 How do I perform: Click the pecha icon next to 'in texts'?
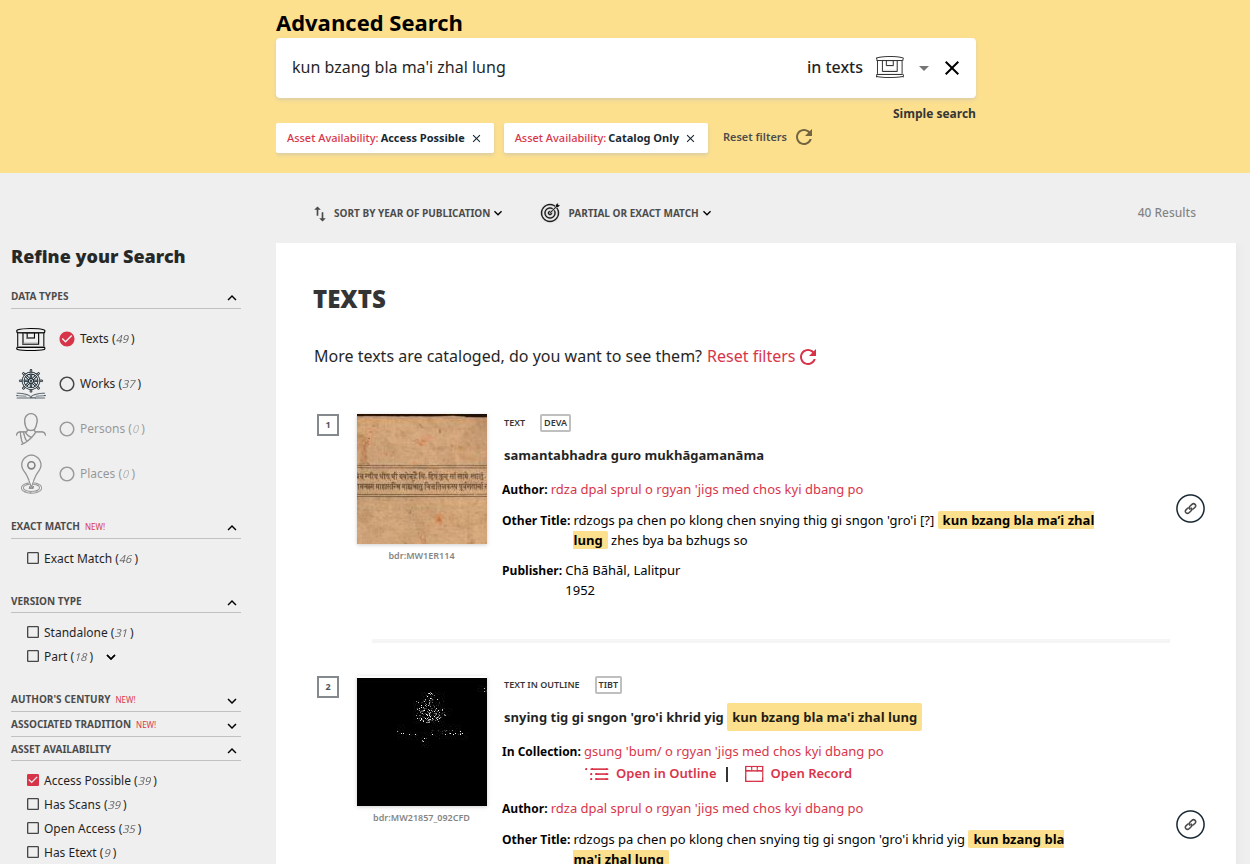coord(889,67)
